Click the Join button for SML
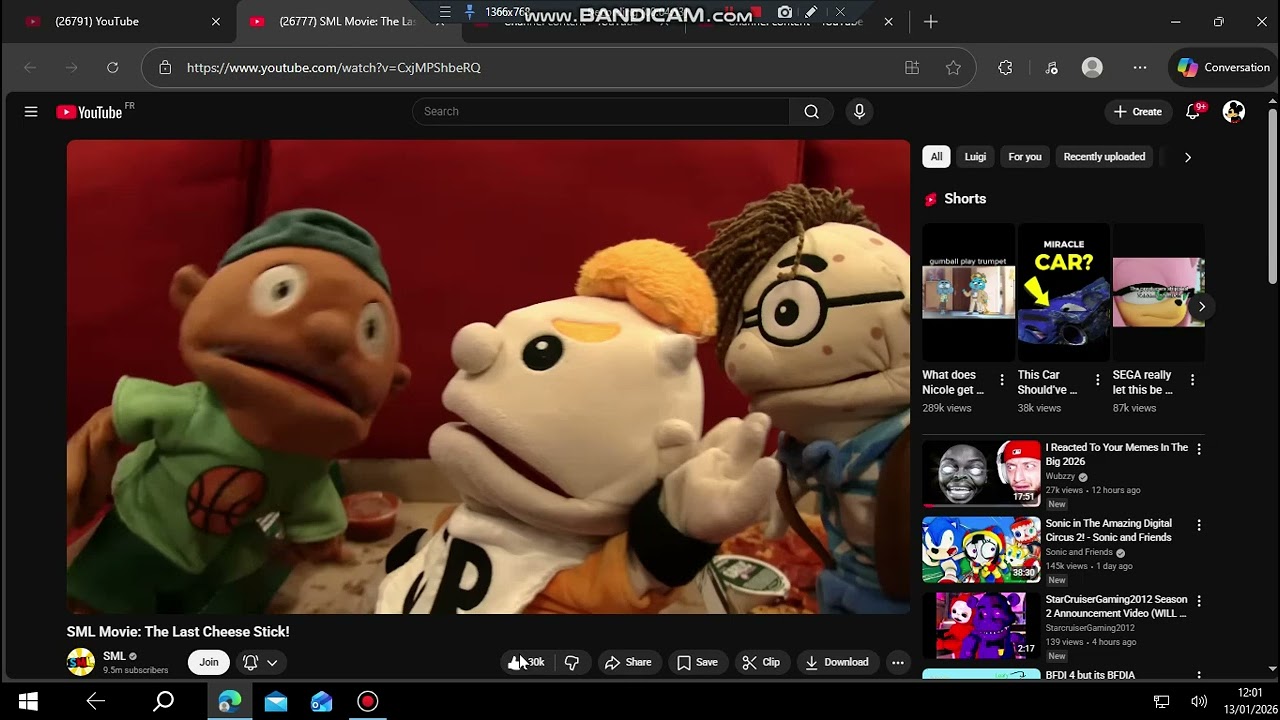Screen dimensions: 1280x720 click(209, 662)
